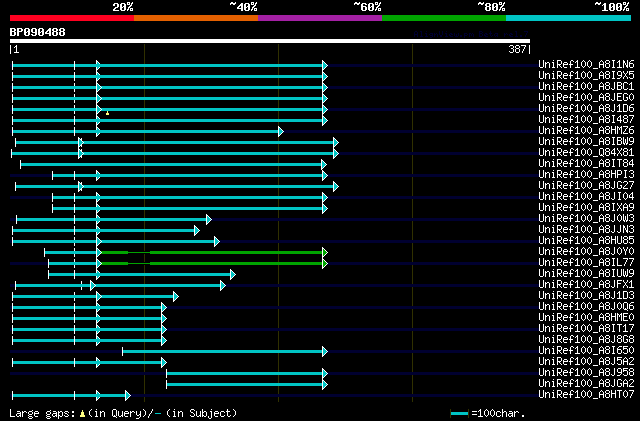Select the UniRef100_A8JJN3 label
The width and height of the screenshot is (640, 421).
(x=586, y=230)
